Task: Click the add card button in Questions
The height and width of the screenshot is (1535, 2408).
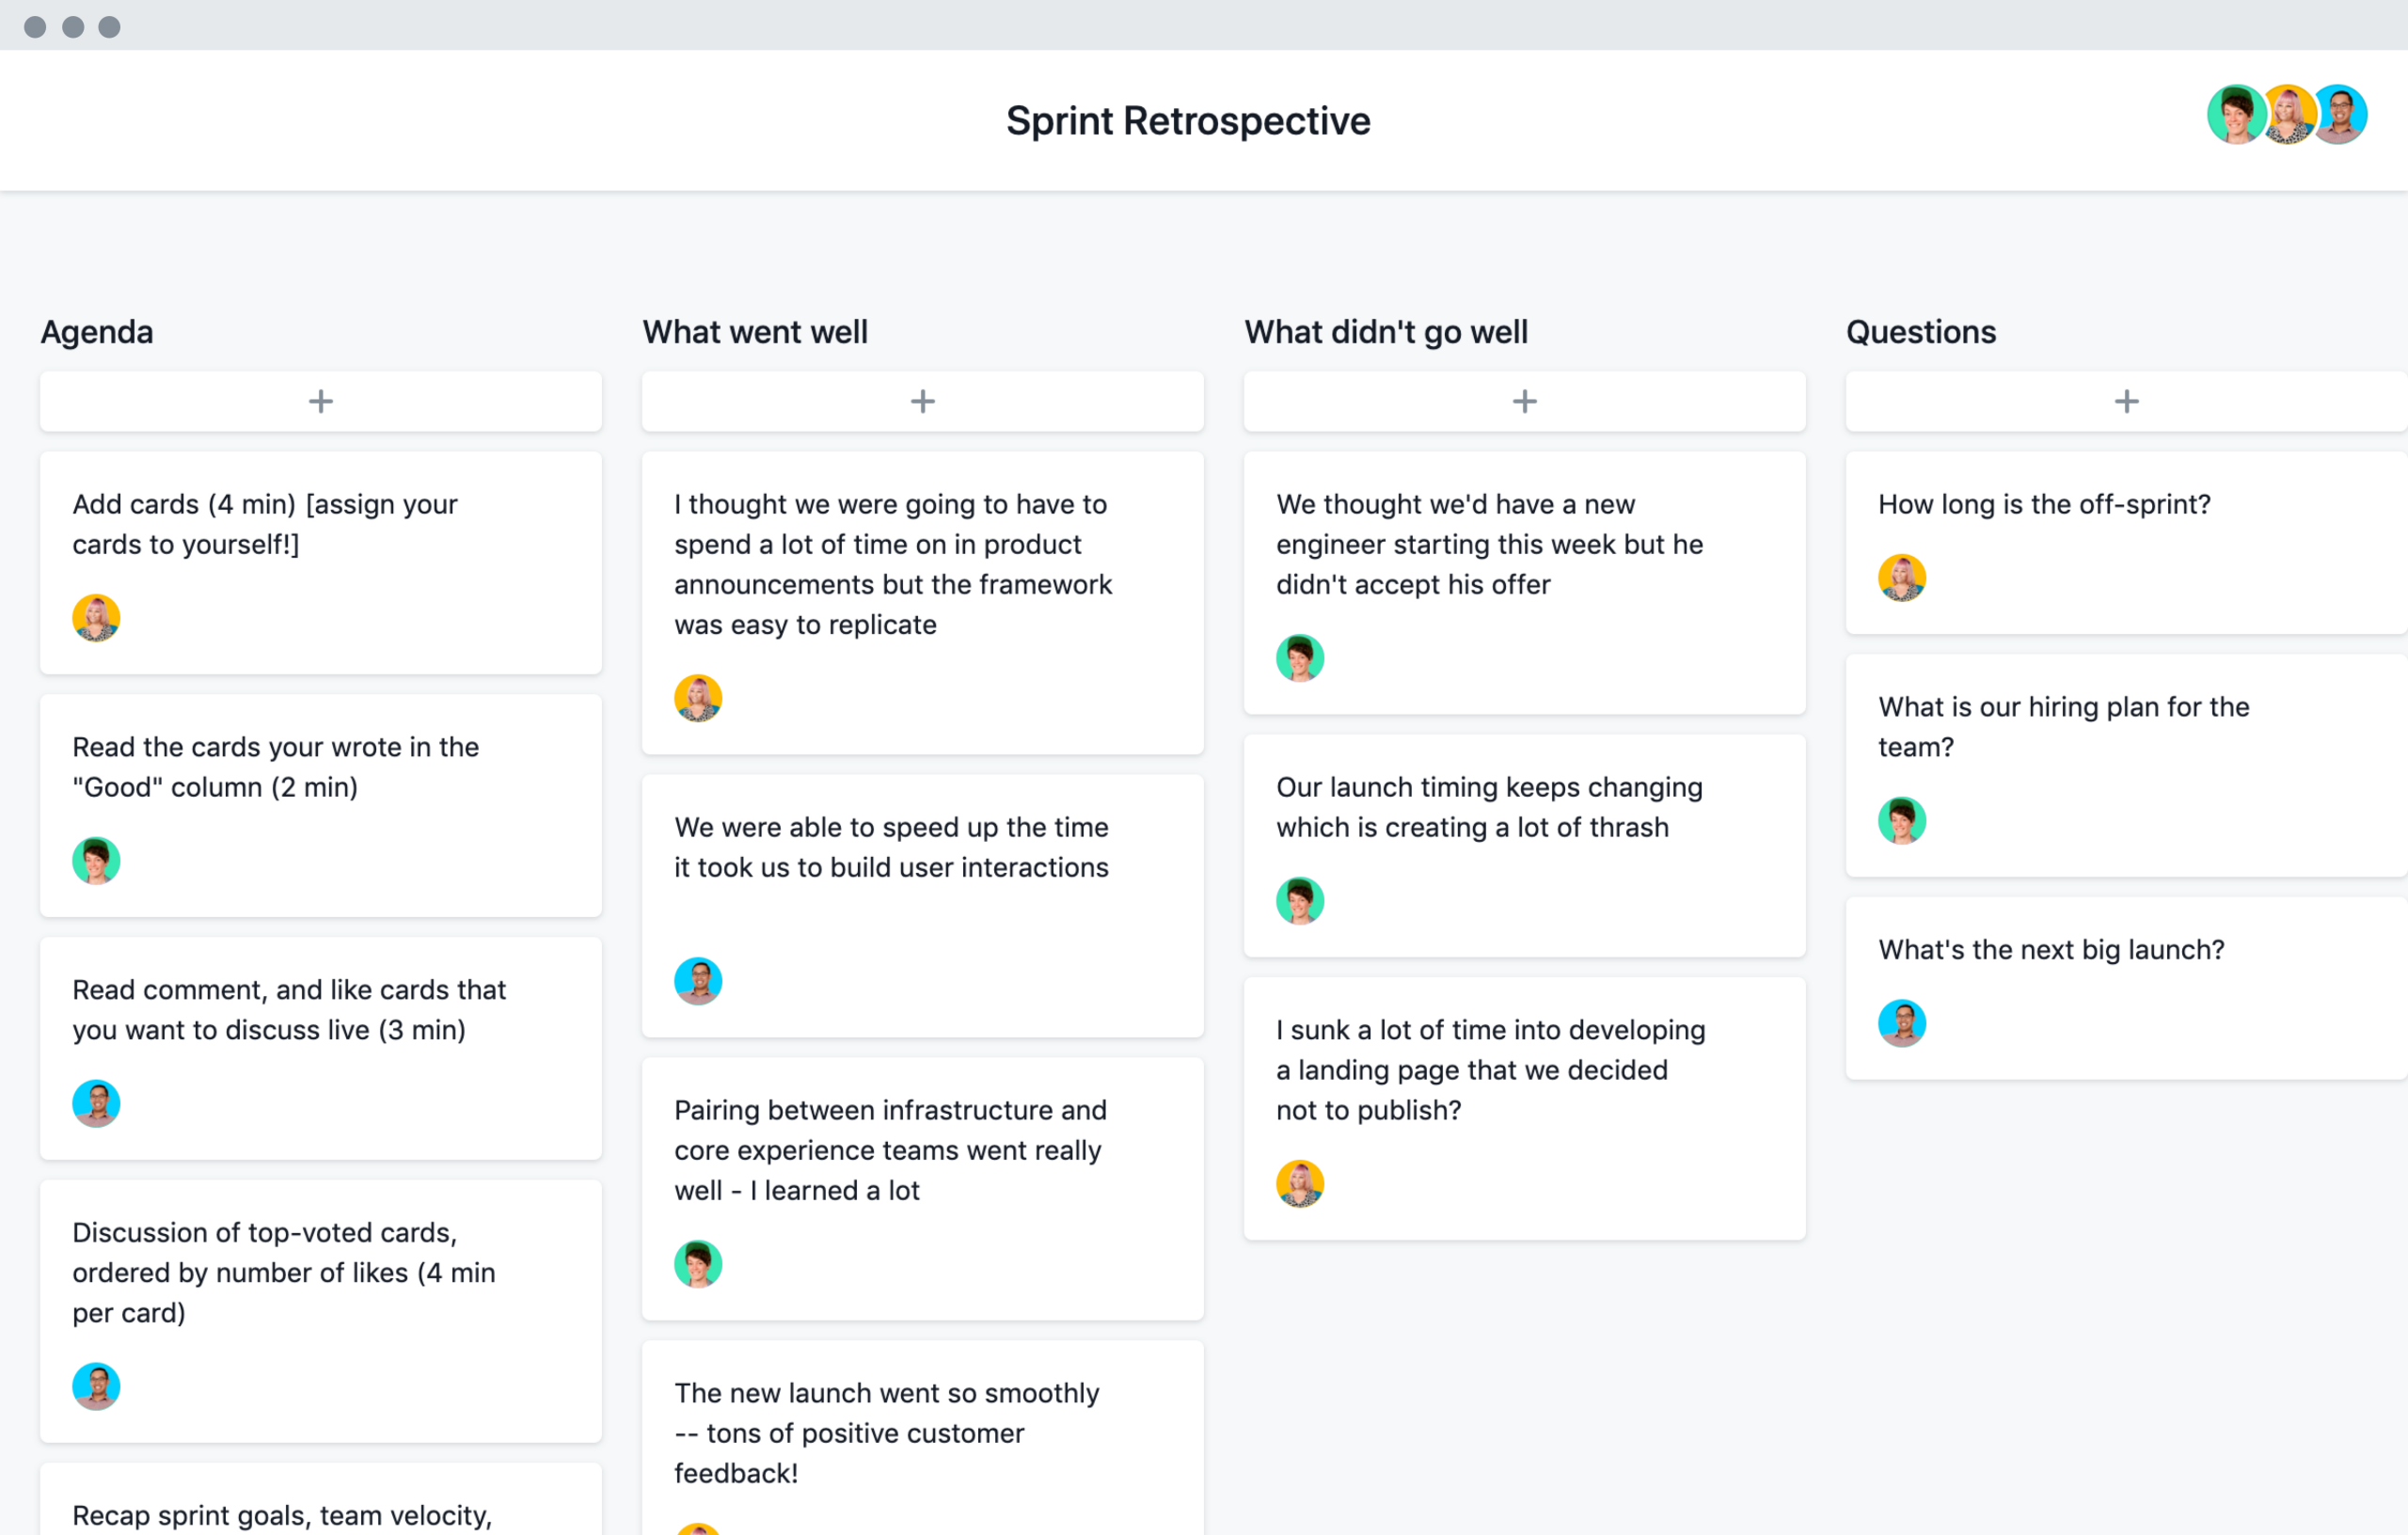Action: [x=2126, y=400]
